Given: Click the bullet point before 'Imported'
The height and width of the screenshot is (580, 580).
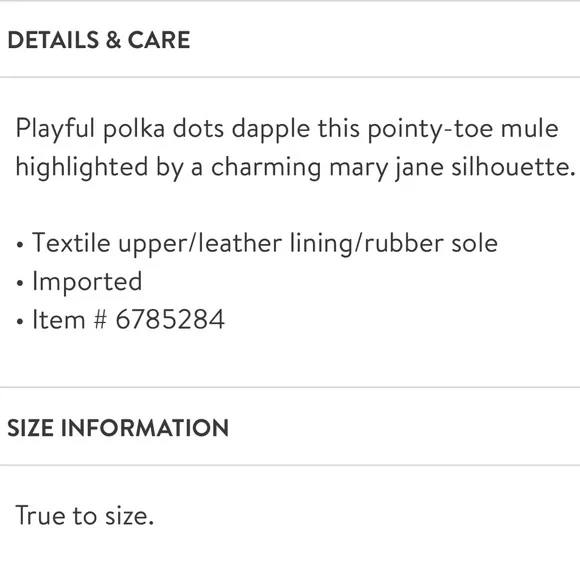Looking at the screenshot, I should pos(20,283).
